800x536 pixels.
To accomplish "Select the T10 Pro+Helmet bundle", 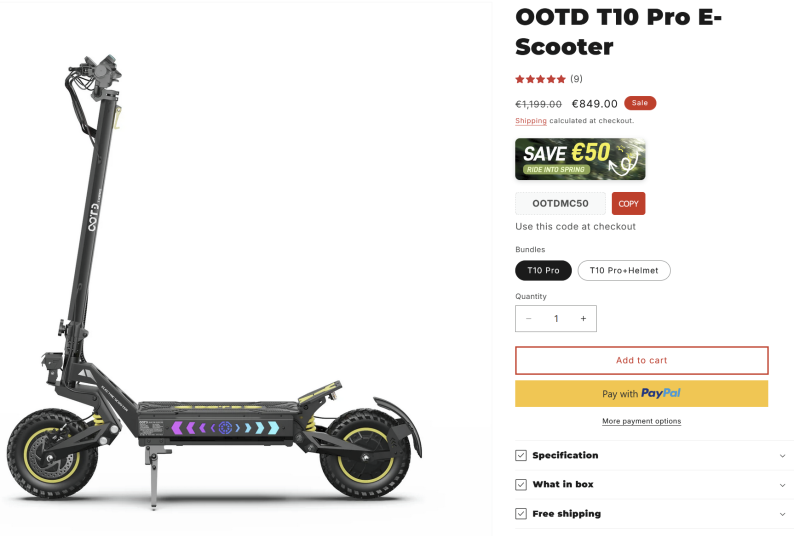I will coord(624,270).
